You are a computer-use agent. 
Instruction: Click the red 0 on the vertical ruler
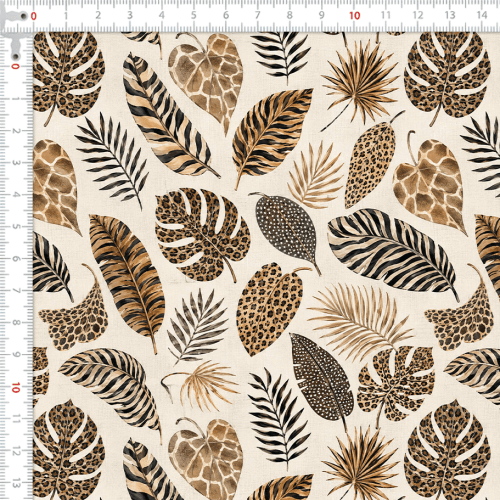click(15, 66)
